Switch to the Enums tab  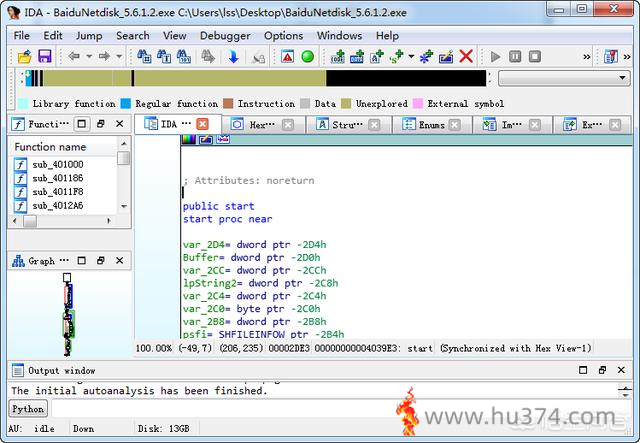point(431,125)
